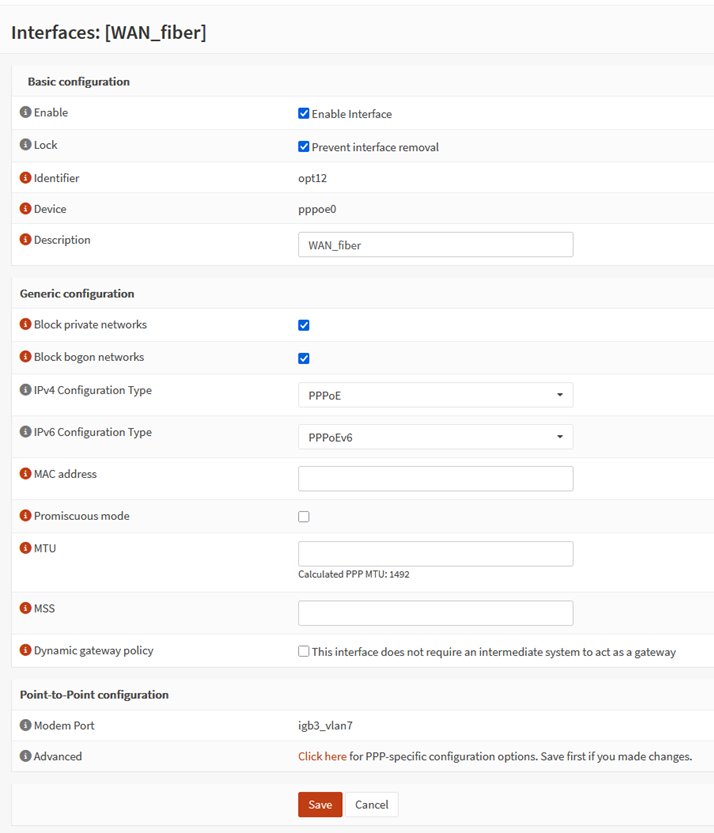Screen dimensions: 714x833
Task: Click the info icon next to MTU
Action: [26, 548]
